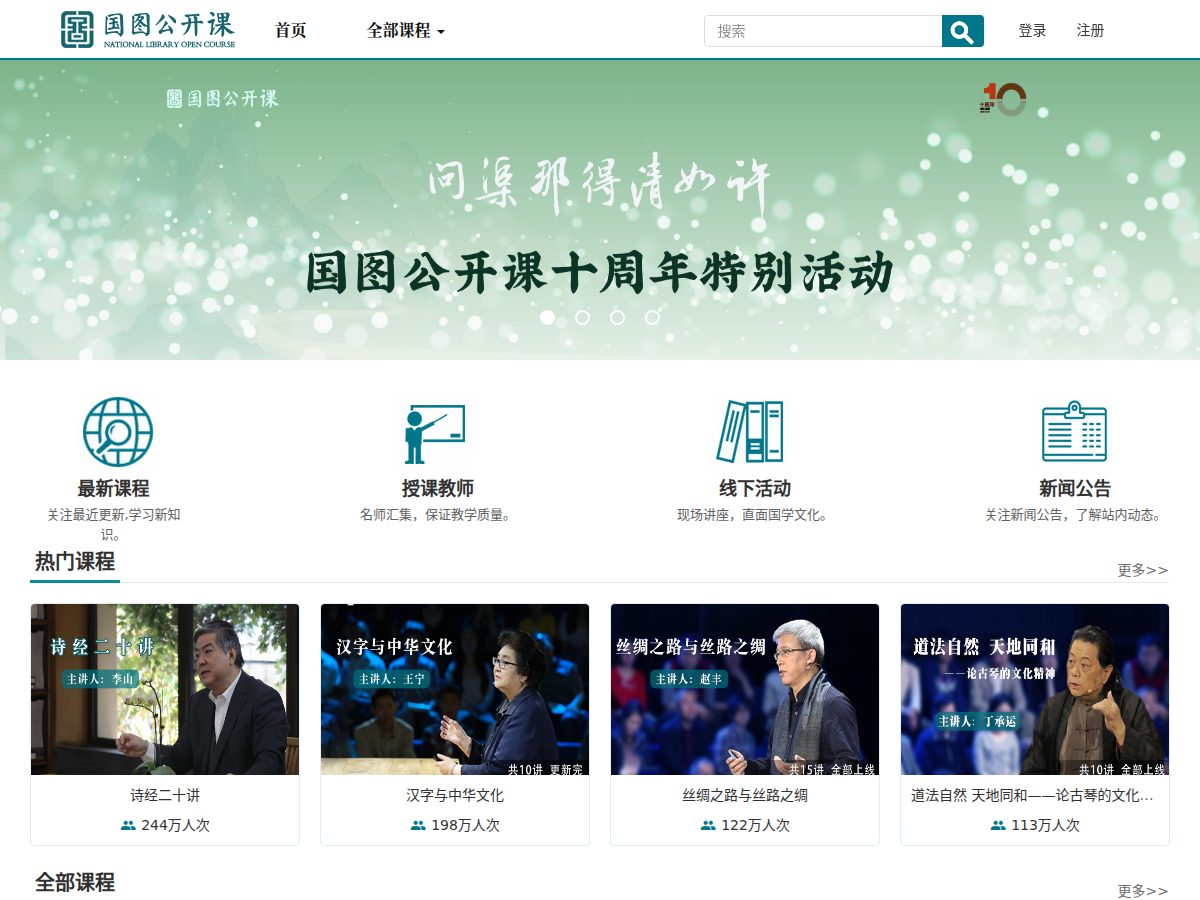Viewport: 1200px width, 900px height.
Task: Click 更多>> next to 全部课程 section
Action: pos(1142,891)
